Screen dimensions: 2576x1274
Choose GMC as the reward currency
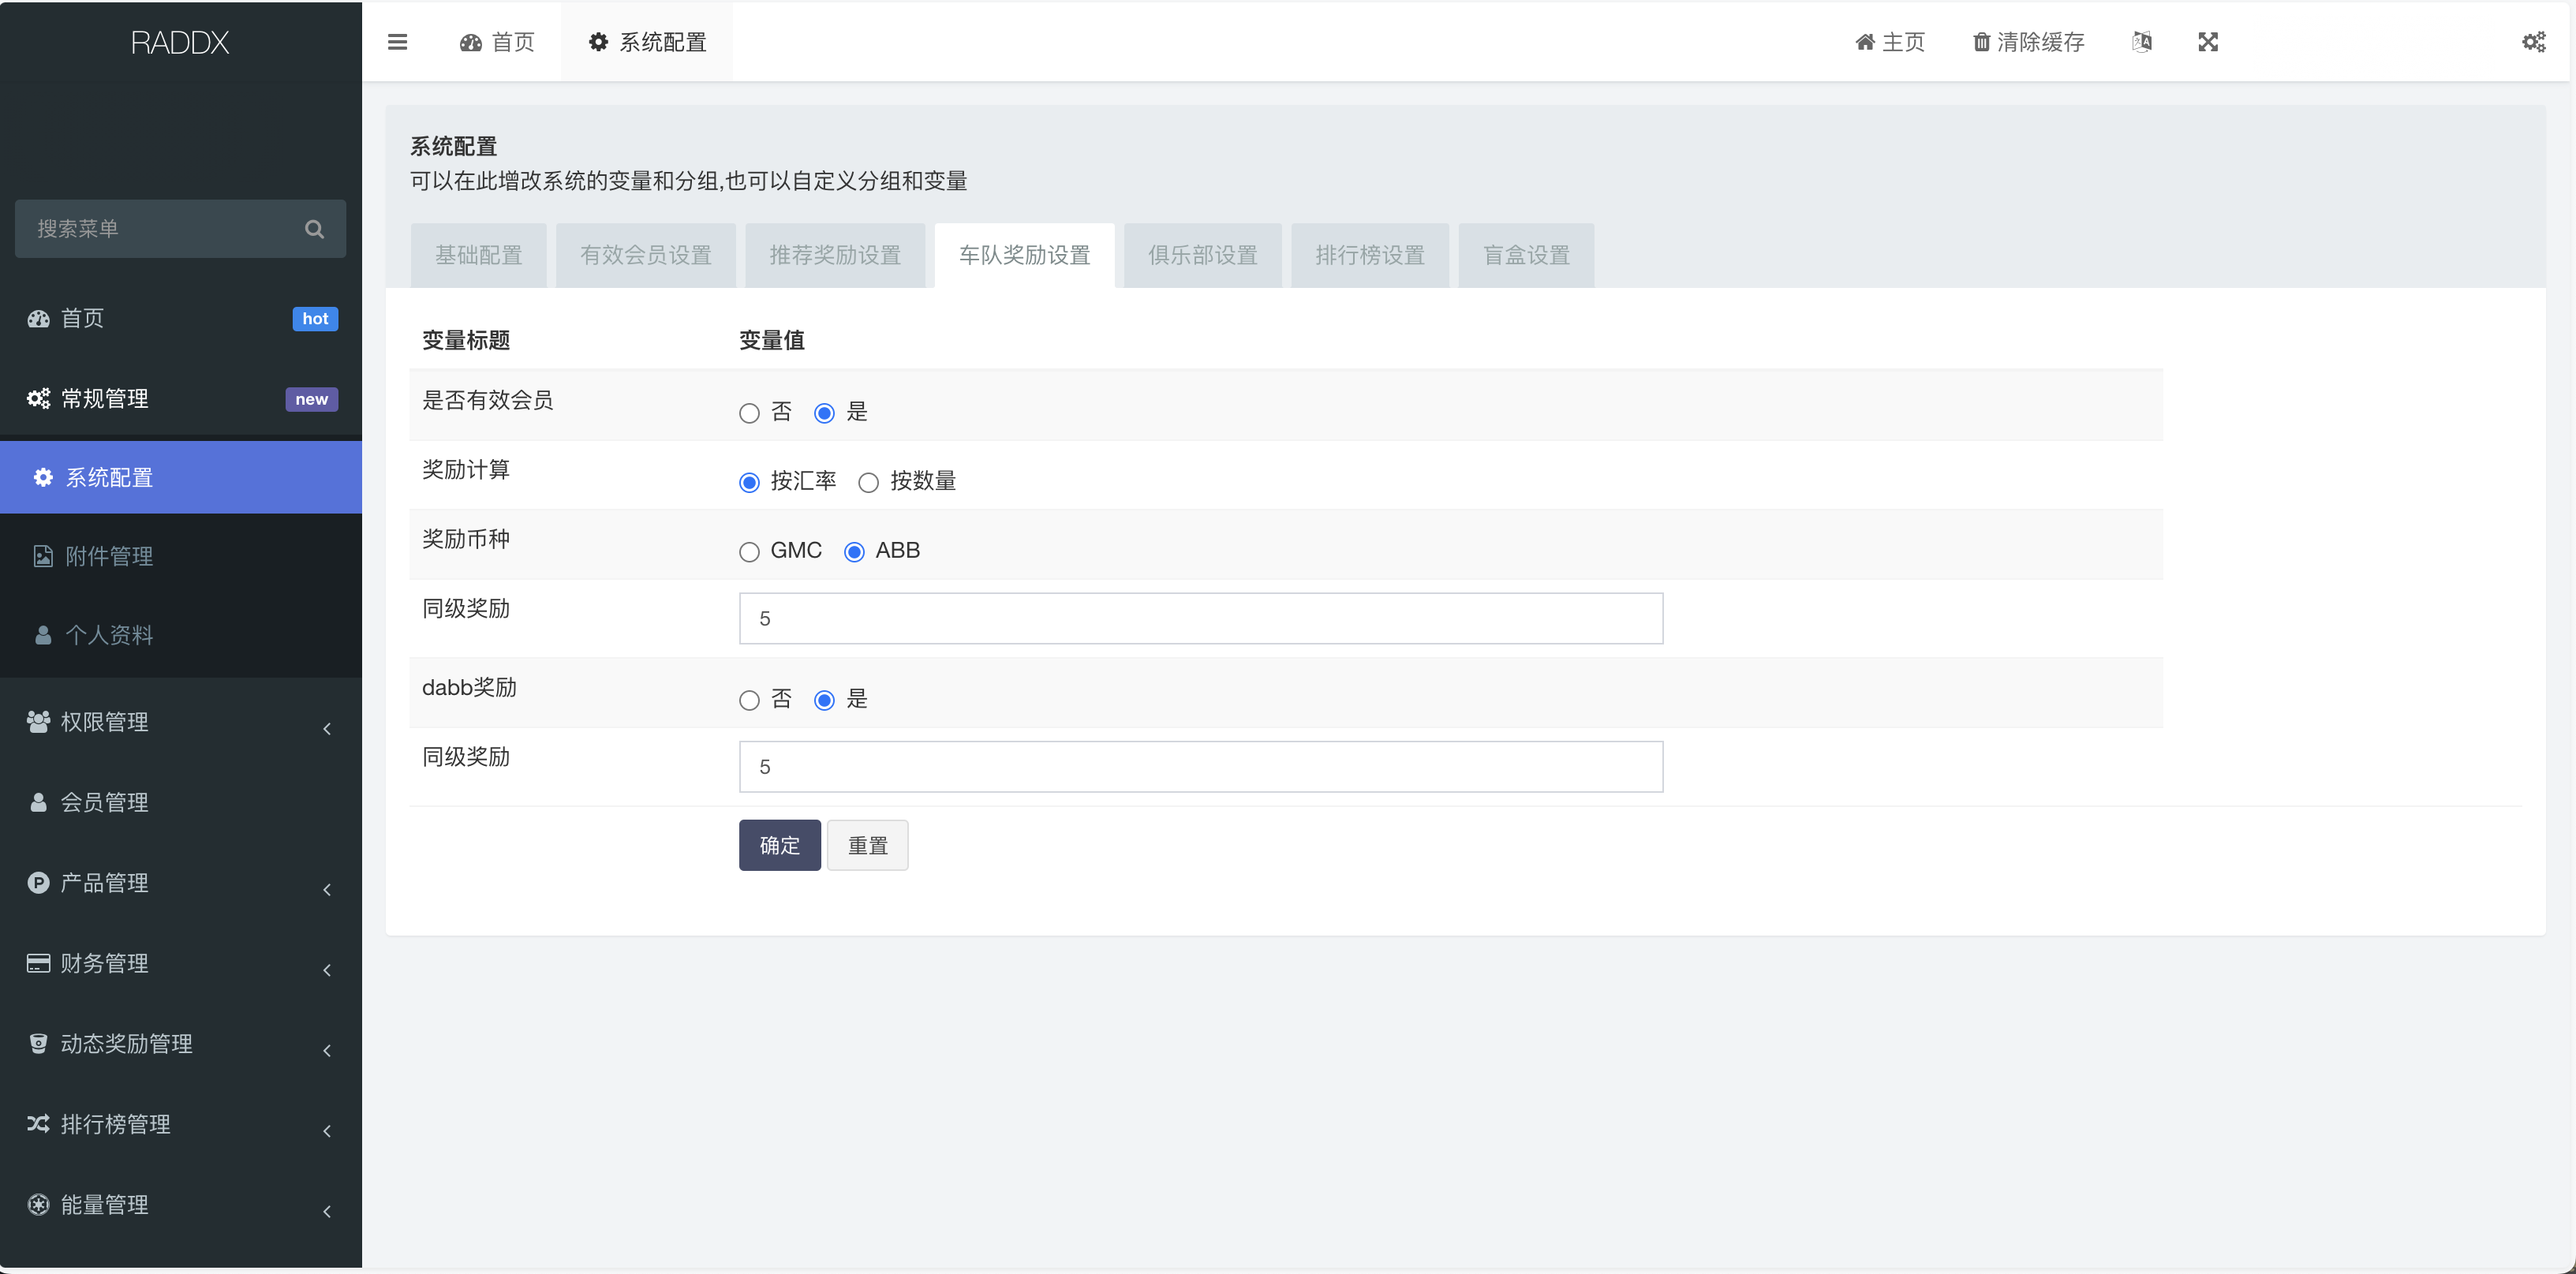pyautogui.click(x=749, y=551)
